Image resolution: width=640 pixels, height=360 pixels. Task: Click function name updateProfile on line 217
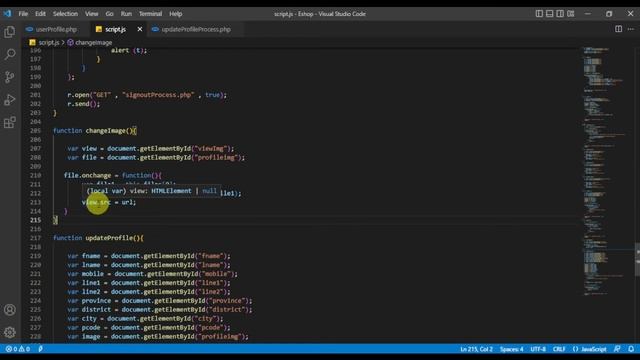pos(109,238)
